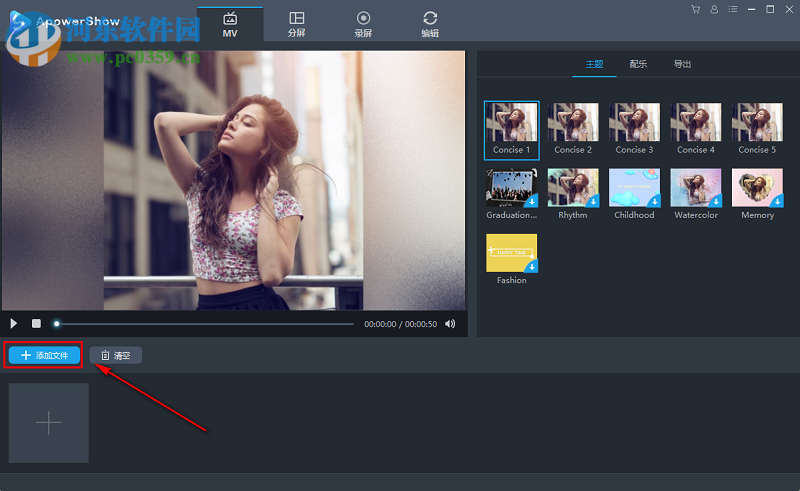Image resolution: width=800 pixels, height=491 pixels.
Task: Select the 主题 theme tab
Action: (x=594, y=64)
